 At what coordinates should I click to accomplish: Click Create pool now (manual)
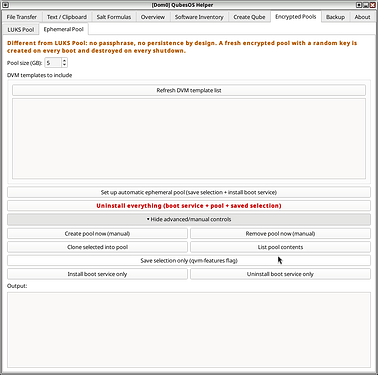pyautogui.click(x=97, y=234)
